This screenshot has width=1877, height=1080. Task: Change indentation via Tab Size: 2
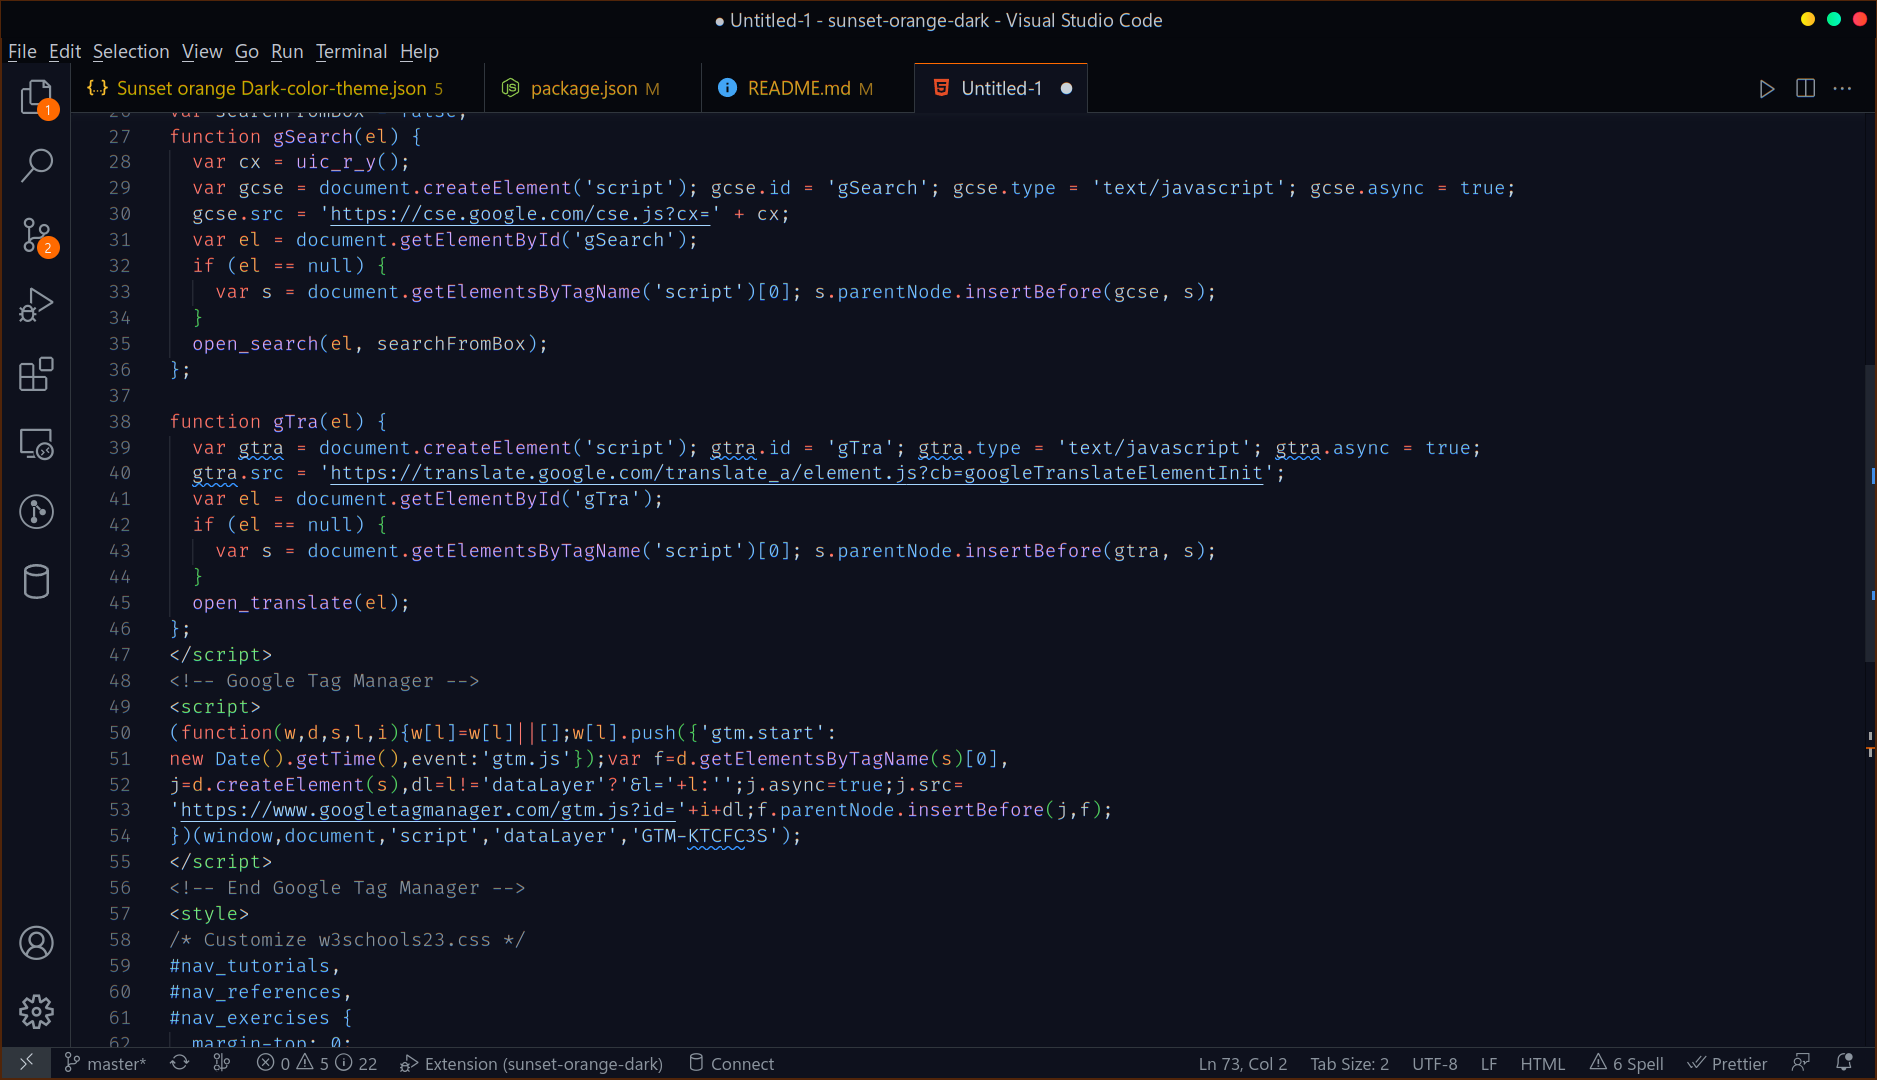coord(1349,1063)
